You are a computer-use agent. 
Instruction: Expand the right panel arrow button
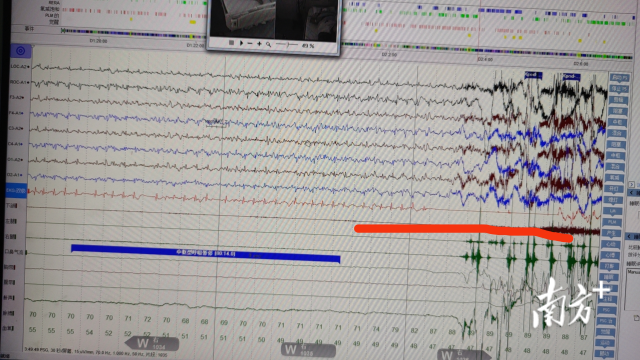[x=631, y=184]
